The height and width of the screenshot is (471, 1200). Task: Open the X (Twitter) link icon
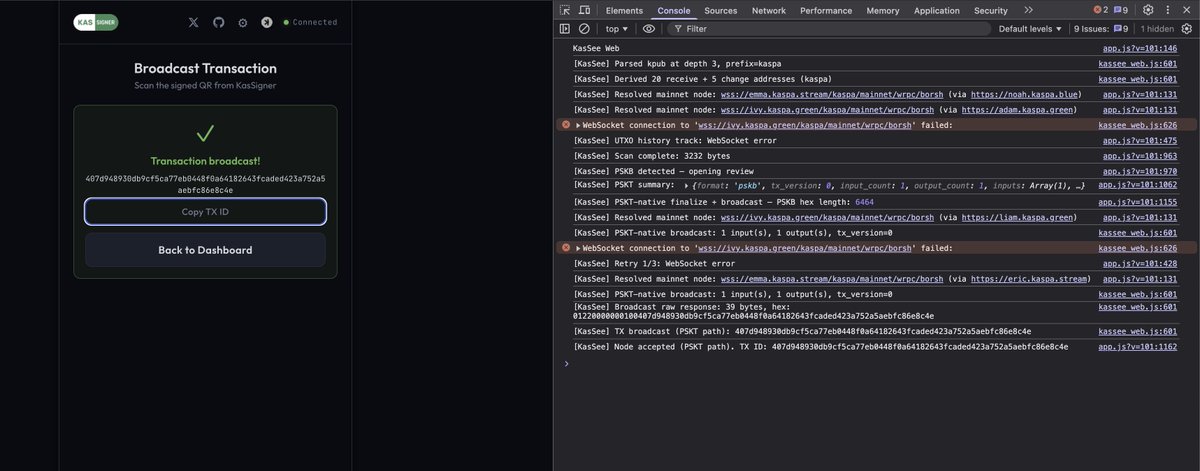pyautogui.click(x=194, y=22)
